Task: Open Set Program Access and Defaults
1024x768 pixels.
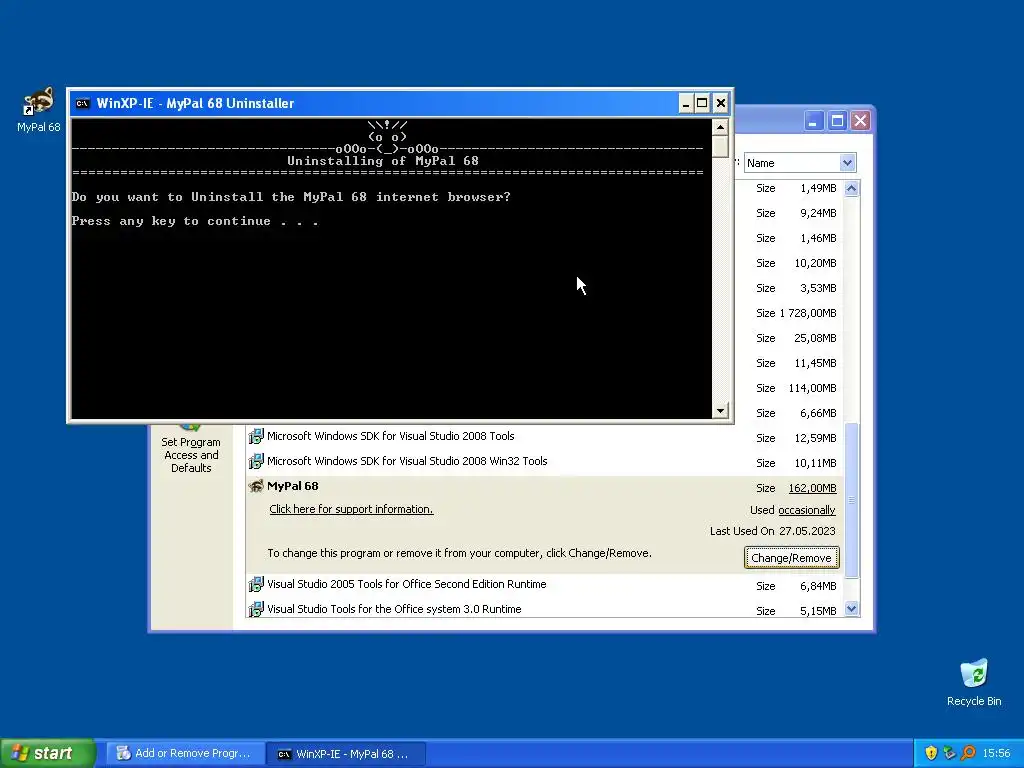Action: pos(191,455)
